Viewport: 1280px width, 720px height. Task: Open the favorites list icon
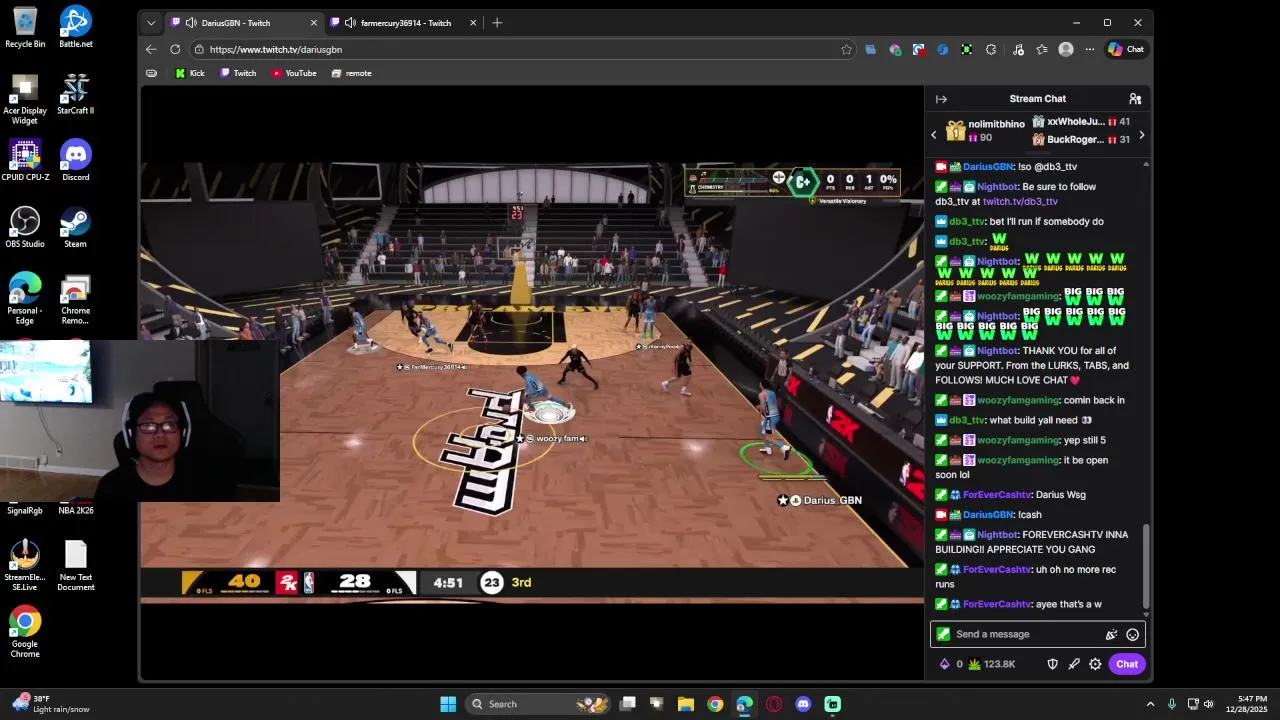coord(1042,49)
